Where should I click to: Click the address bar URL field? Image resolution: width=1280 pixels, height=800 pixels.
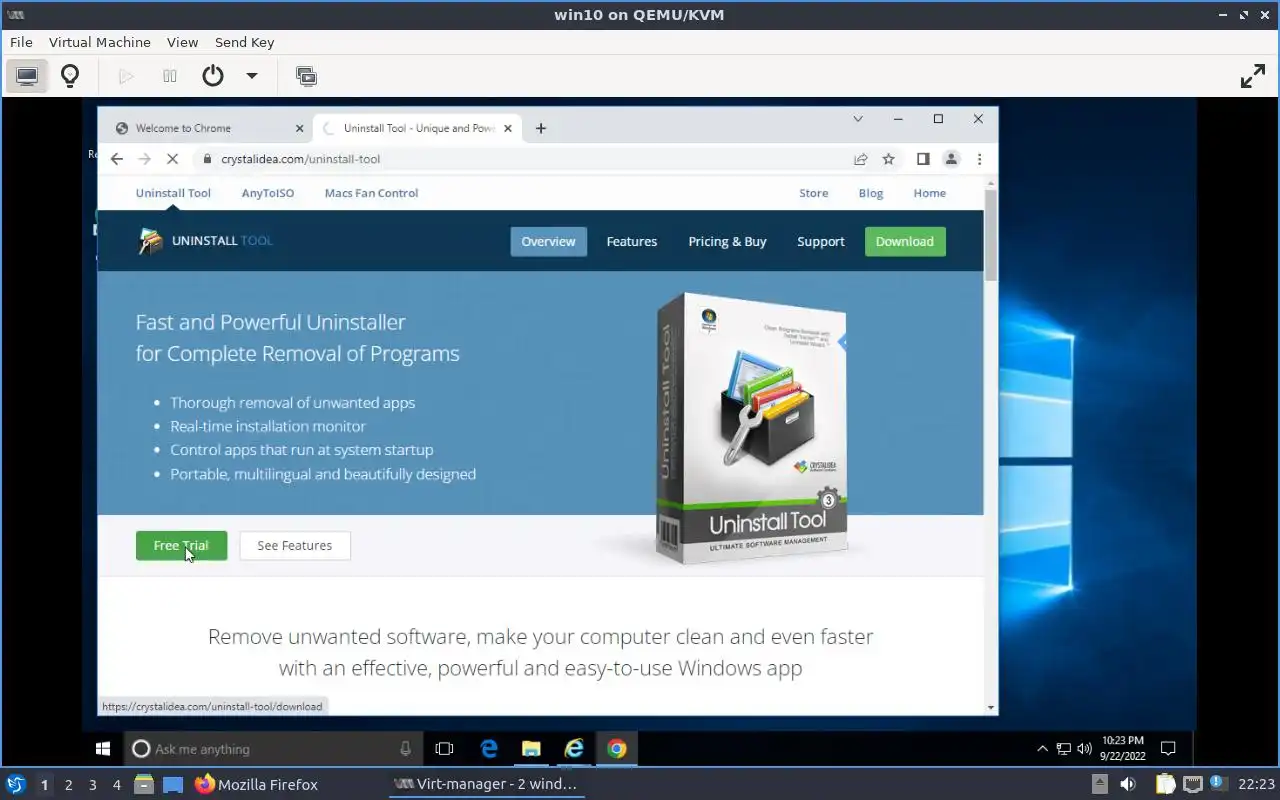520,159
